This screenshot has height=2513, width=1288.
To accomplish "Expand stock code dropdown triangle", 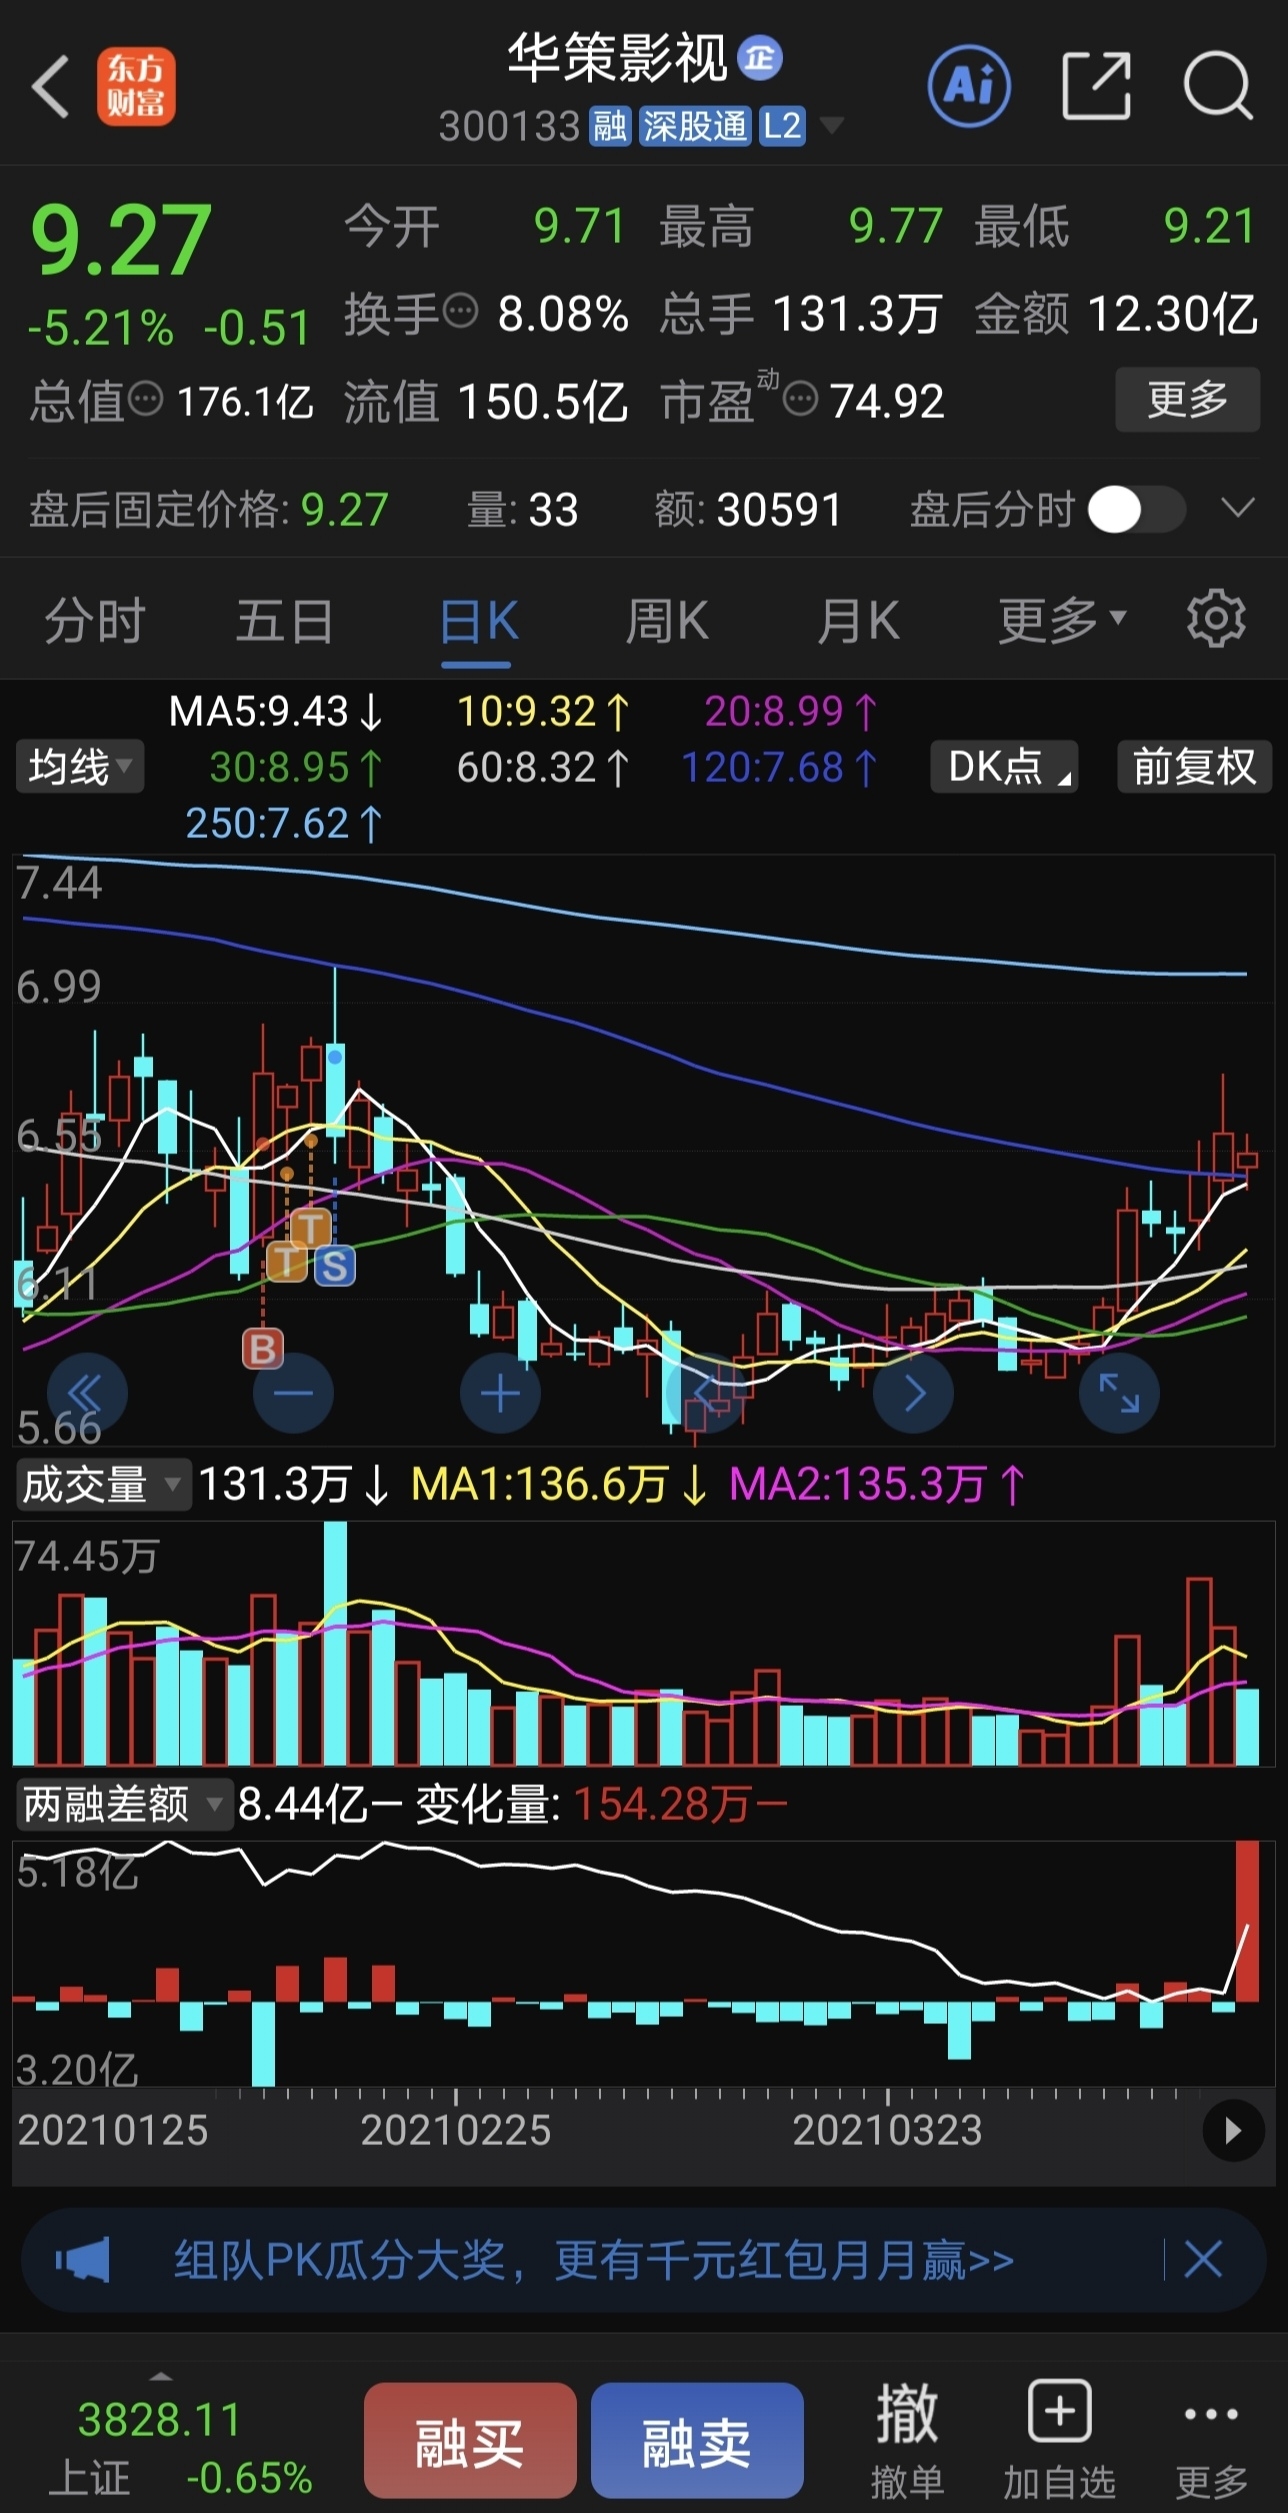I will [x=831, y=126].
